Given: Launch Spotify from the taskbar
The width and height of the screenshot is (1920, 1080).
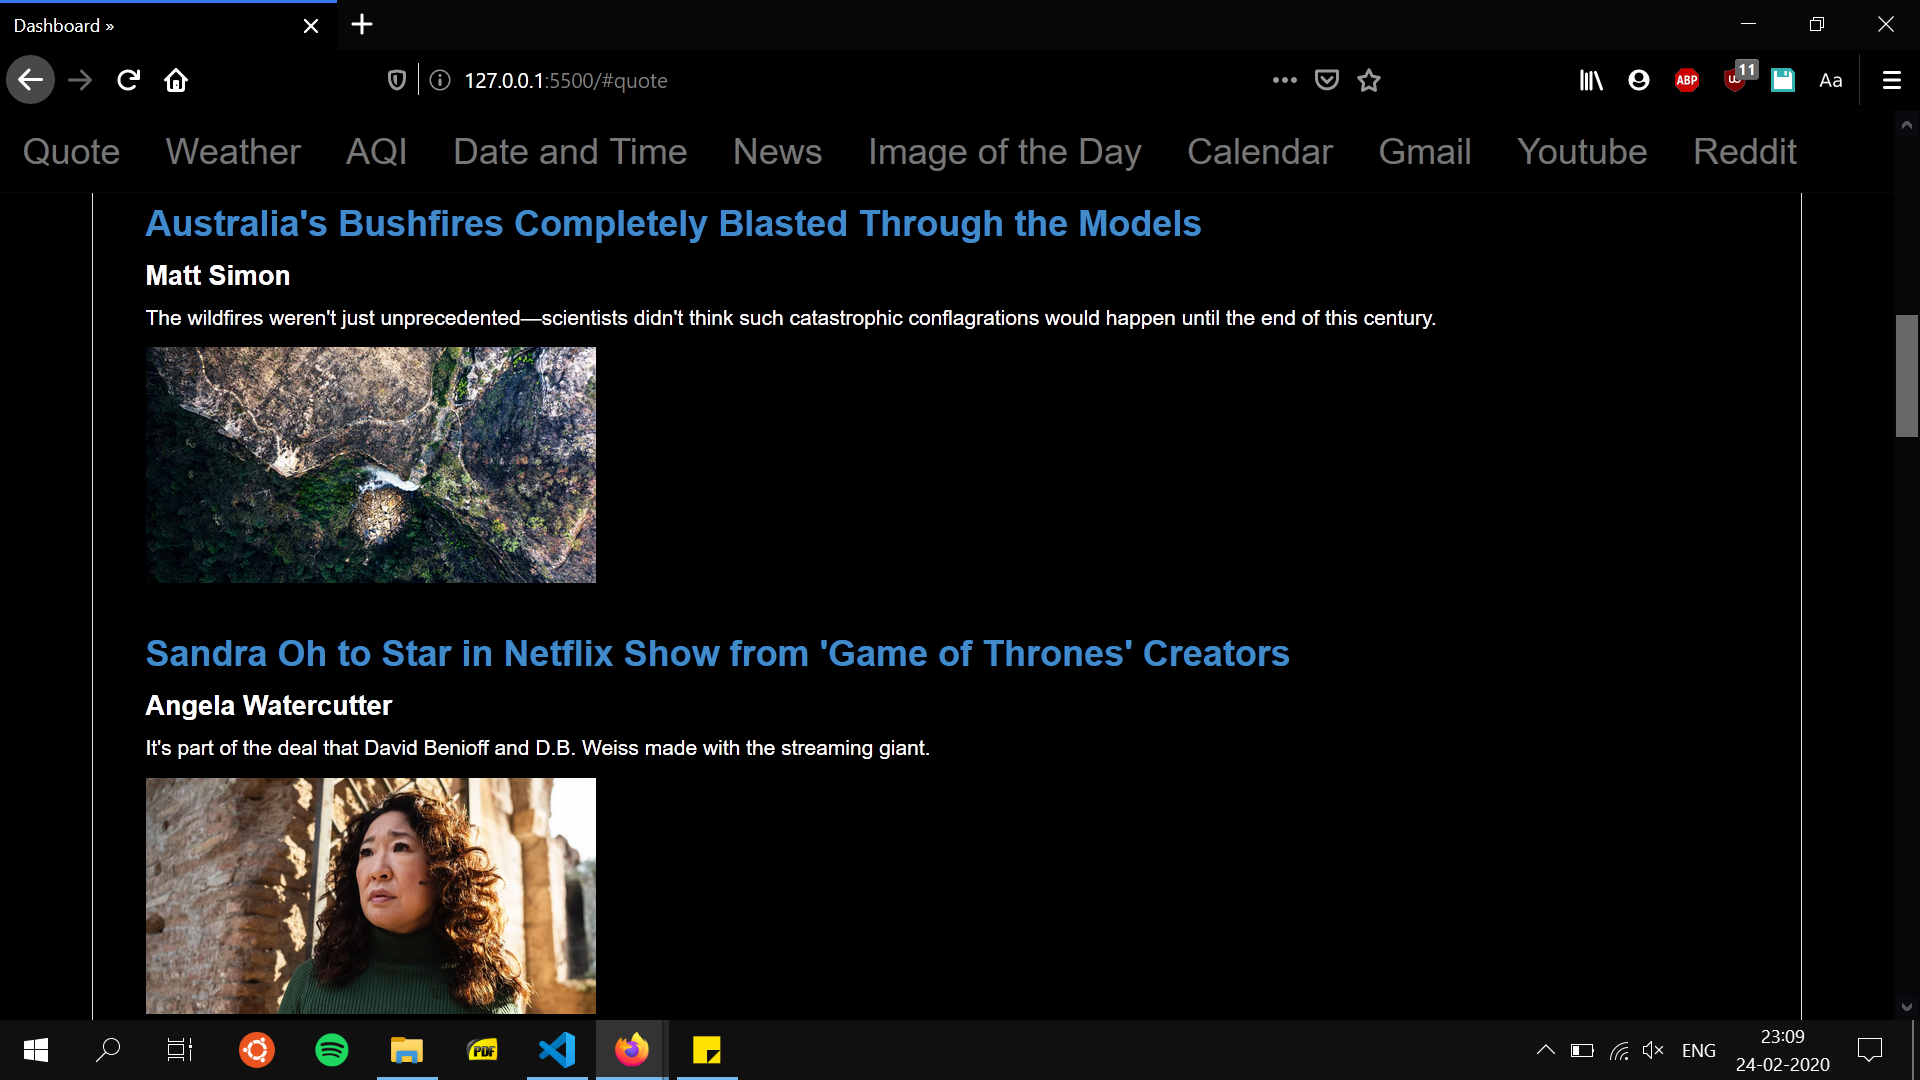Looking at the screenshot, I should pos(332,1050).
